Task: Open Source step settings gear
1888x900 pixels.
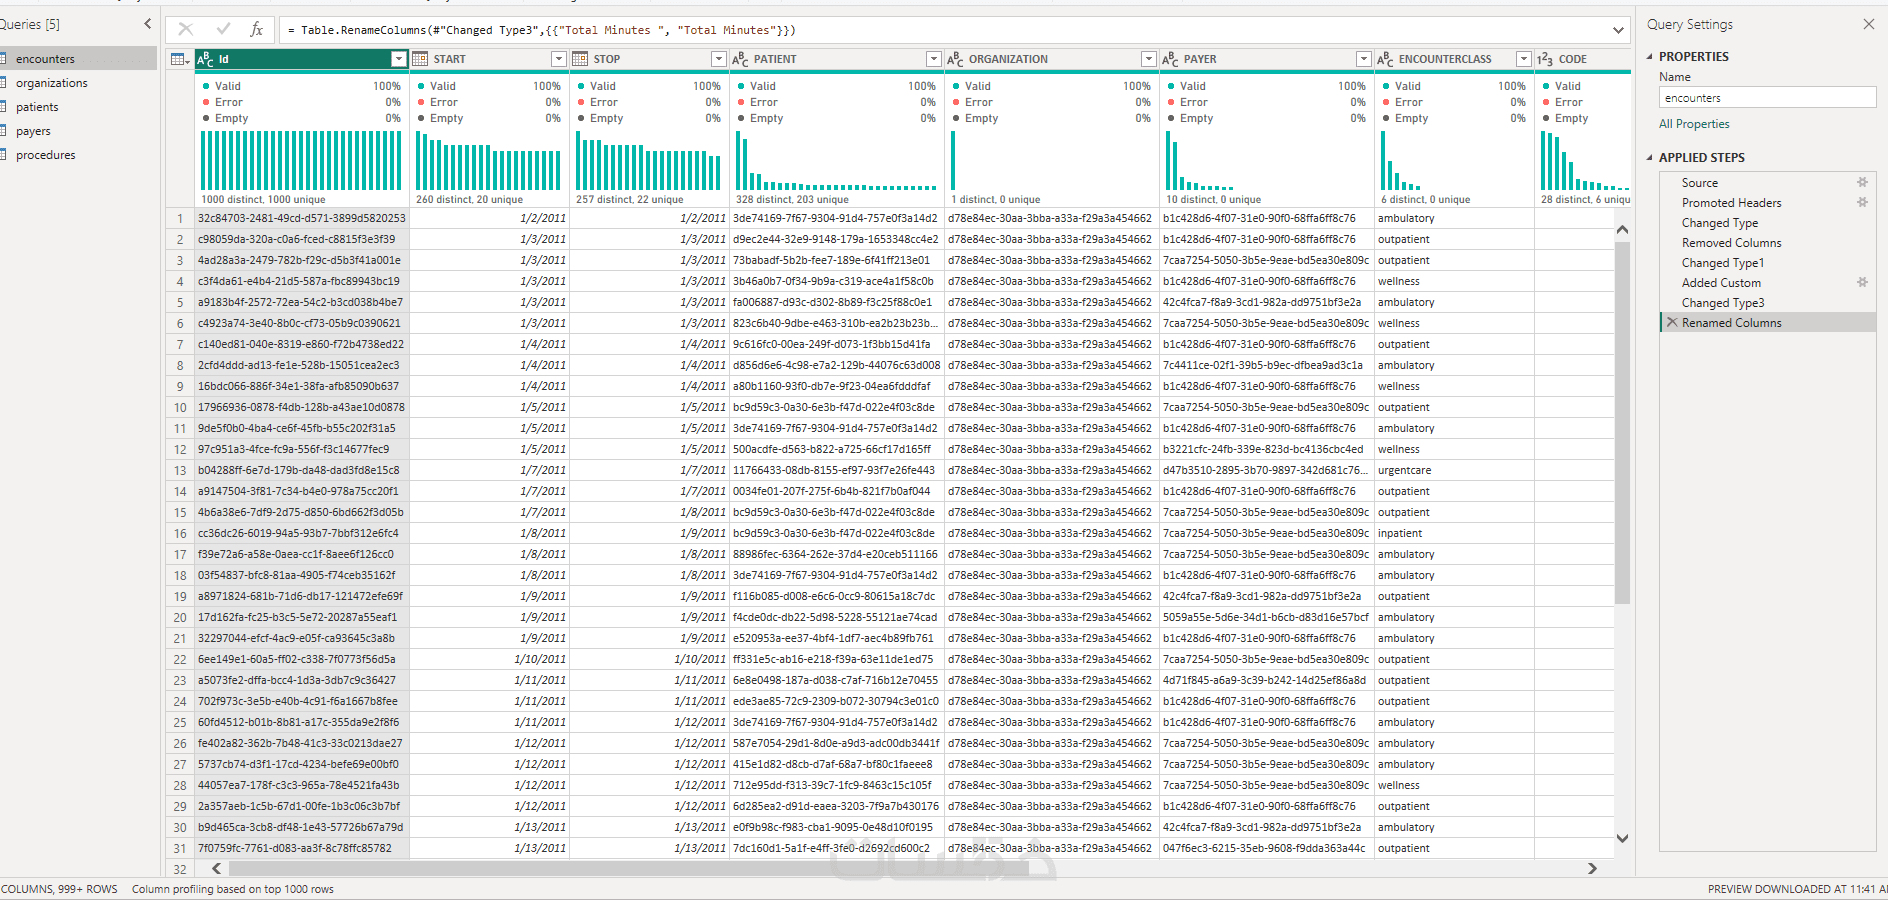Action: tap(1862, 183)
